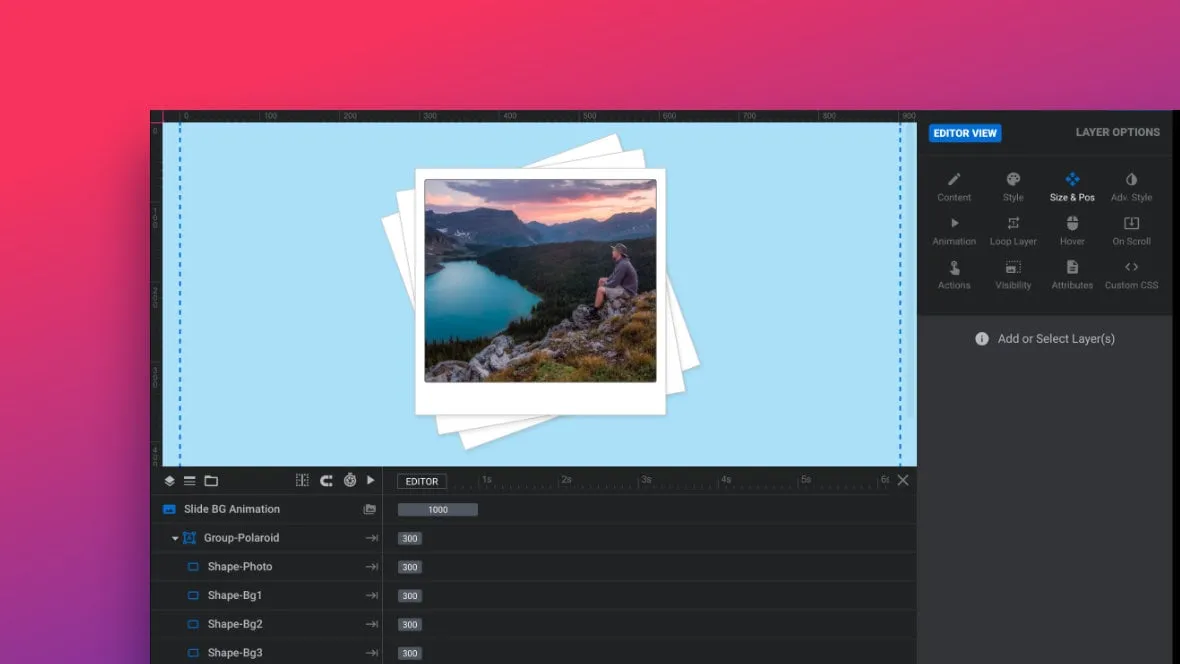
Task: Toggle the magnet snap icon in timeline
Action: click(x=326, y=481)
